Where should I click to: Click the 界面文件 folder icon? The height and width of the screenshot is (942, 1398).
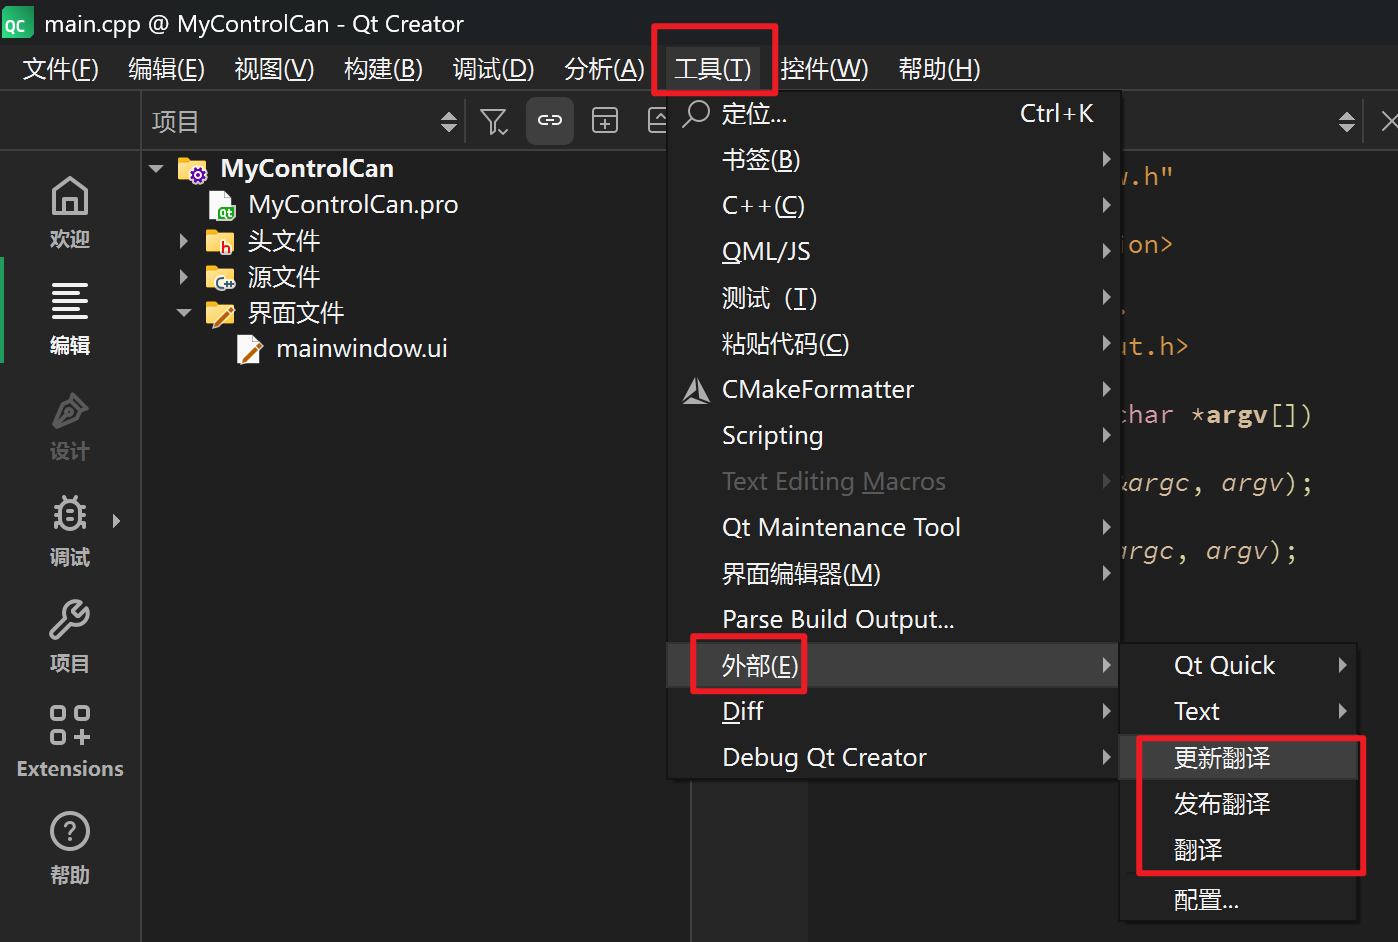(x=220, y=313)
